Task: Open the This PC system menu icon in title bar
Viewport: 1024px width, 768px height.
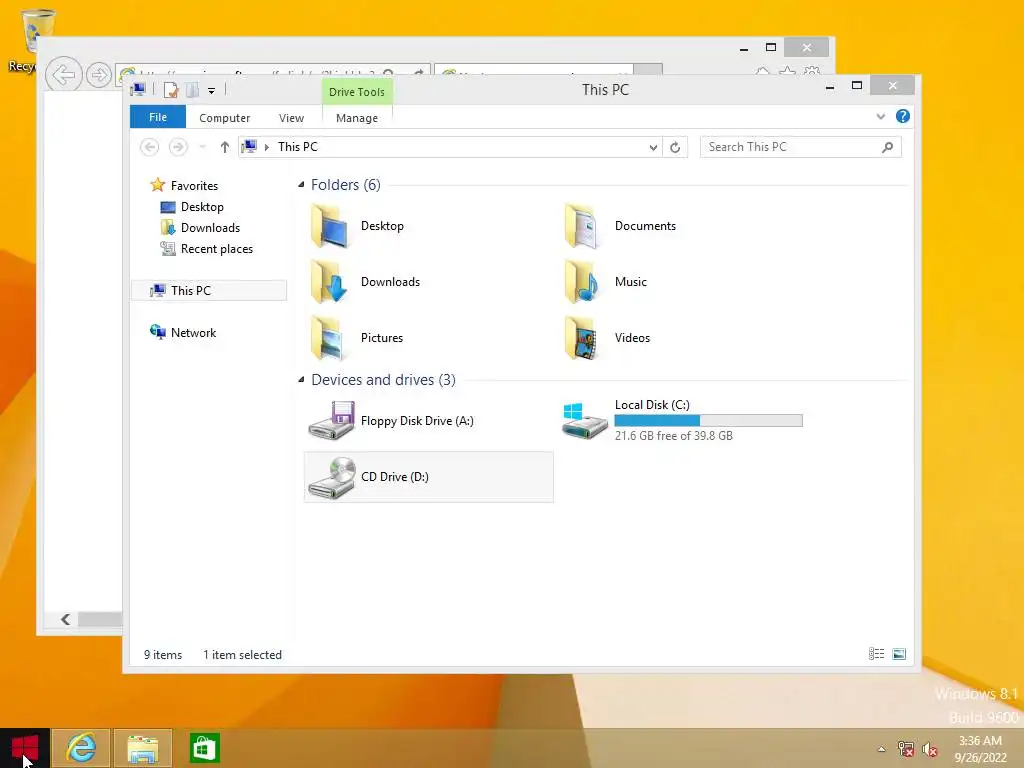Action: click(x=138, y=89)
